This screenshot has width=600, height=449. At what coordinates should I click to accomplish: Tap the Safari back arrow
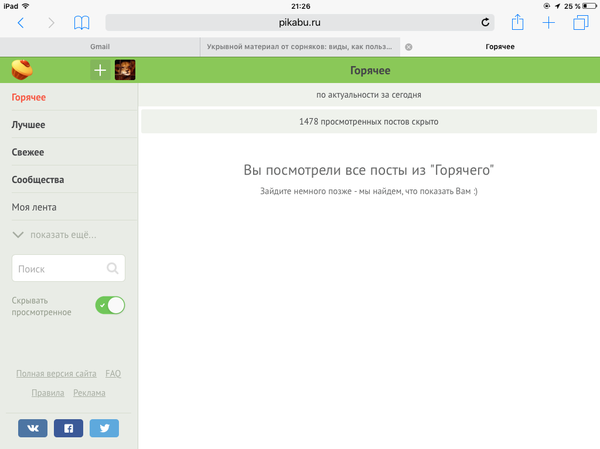22,22
